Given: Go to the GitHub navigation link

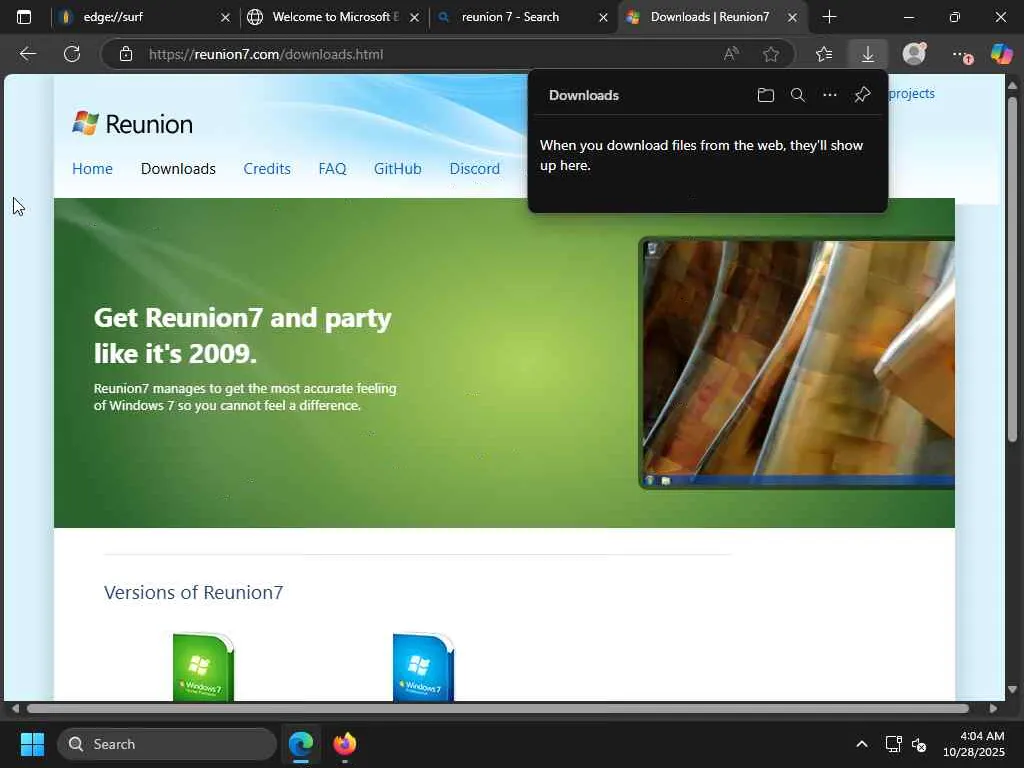Looking at the screenshot, I should [397, 168].
